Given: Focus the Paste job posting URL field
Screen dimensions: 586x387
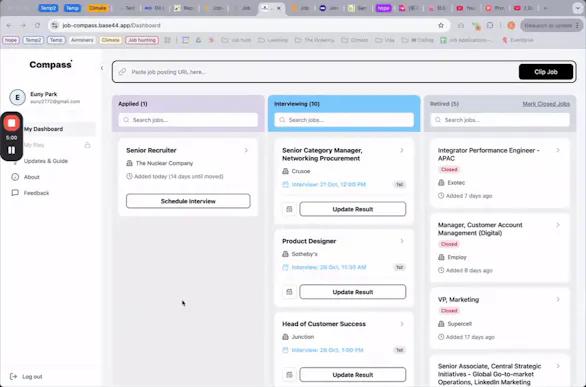Looking at the screenshot, I should (x=321, y=72).
